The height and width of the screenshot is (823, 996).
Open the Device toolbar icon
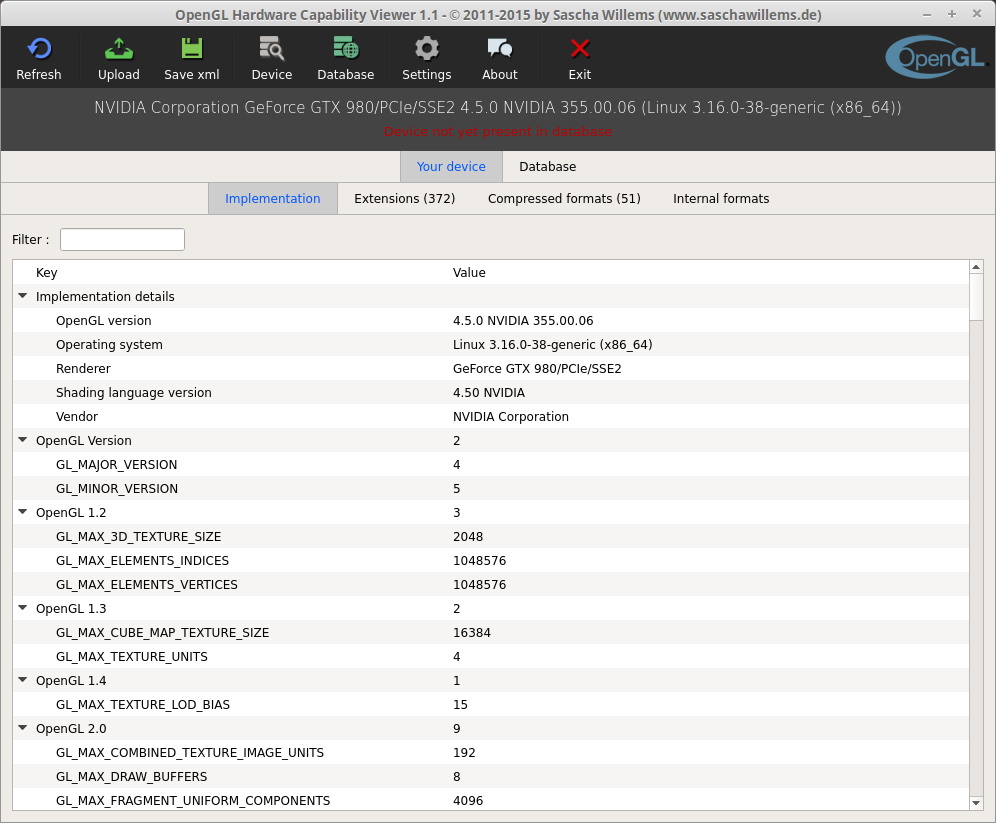pyautogui.click(x=271, y=49)
